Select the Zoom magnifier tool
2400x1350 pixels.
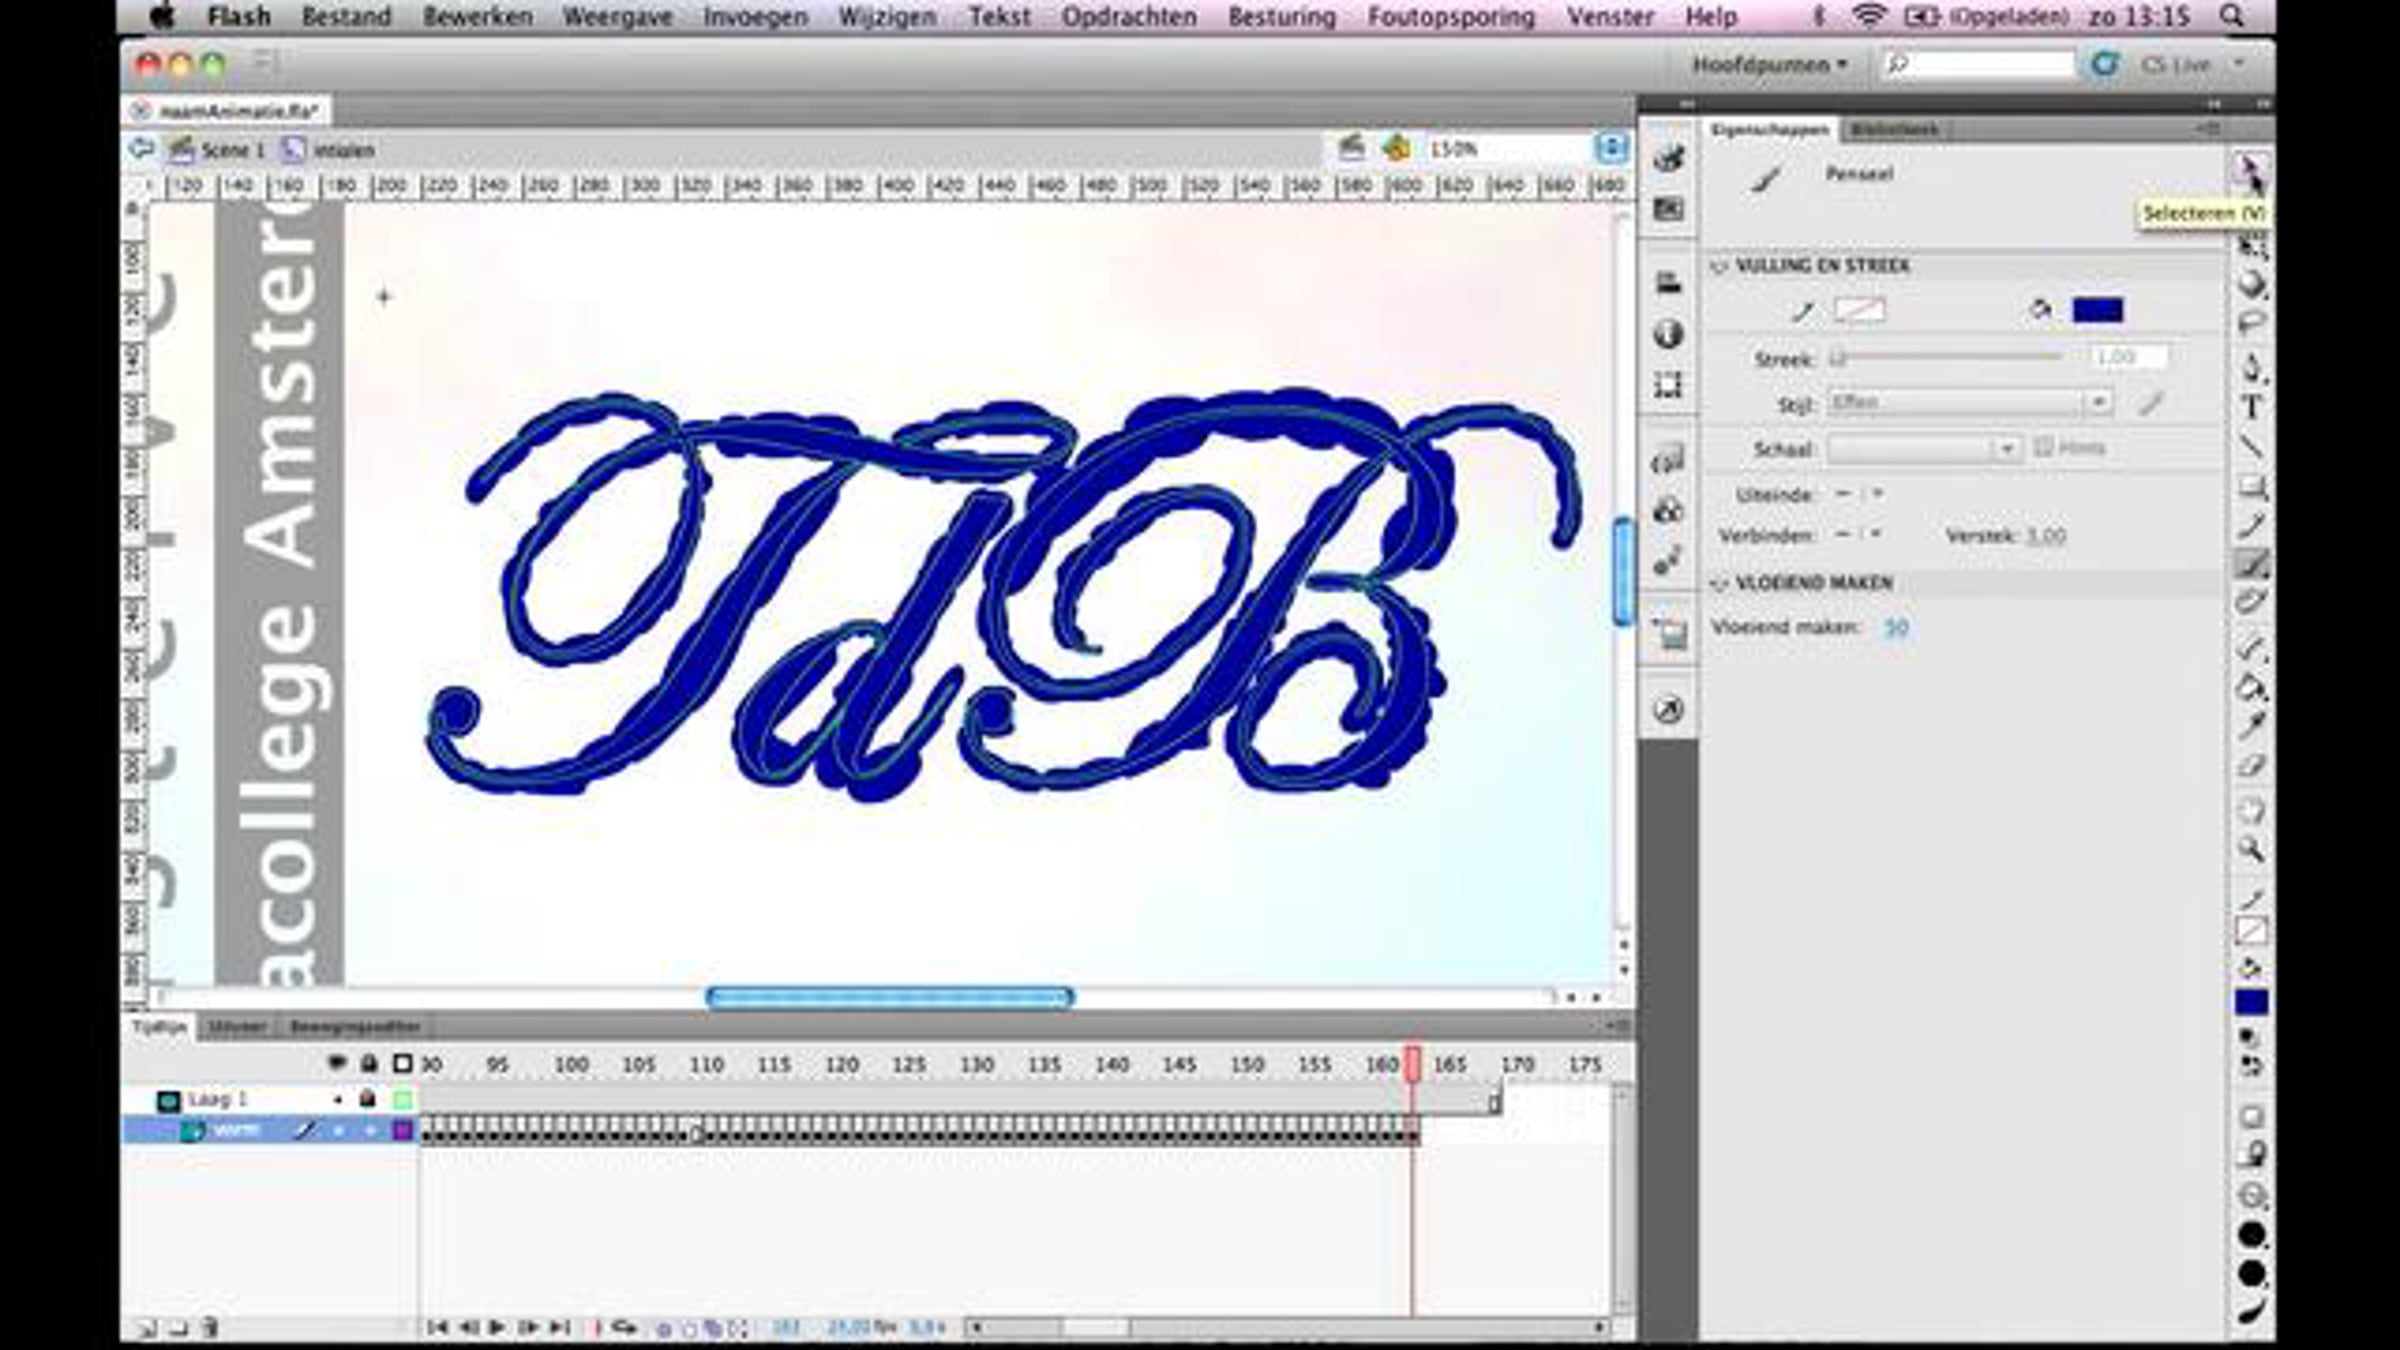pos(2251,850)
